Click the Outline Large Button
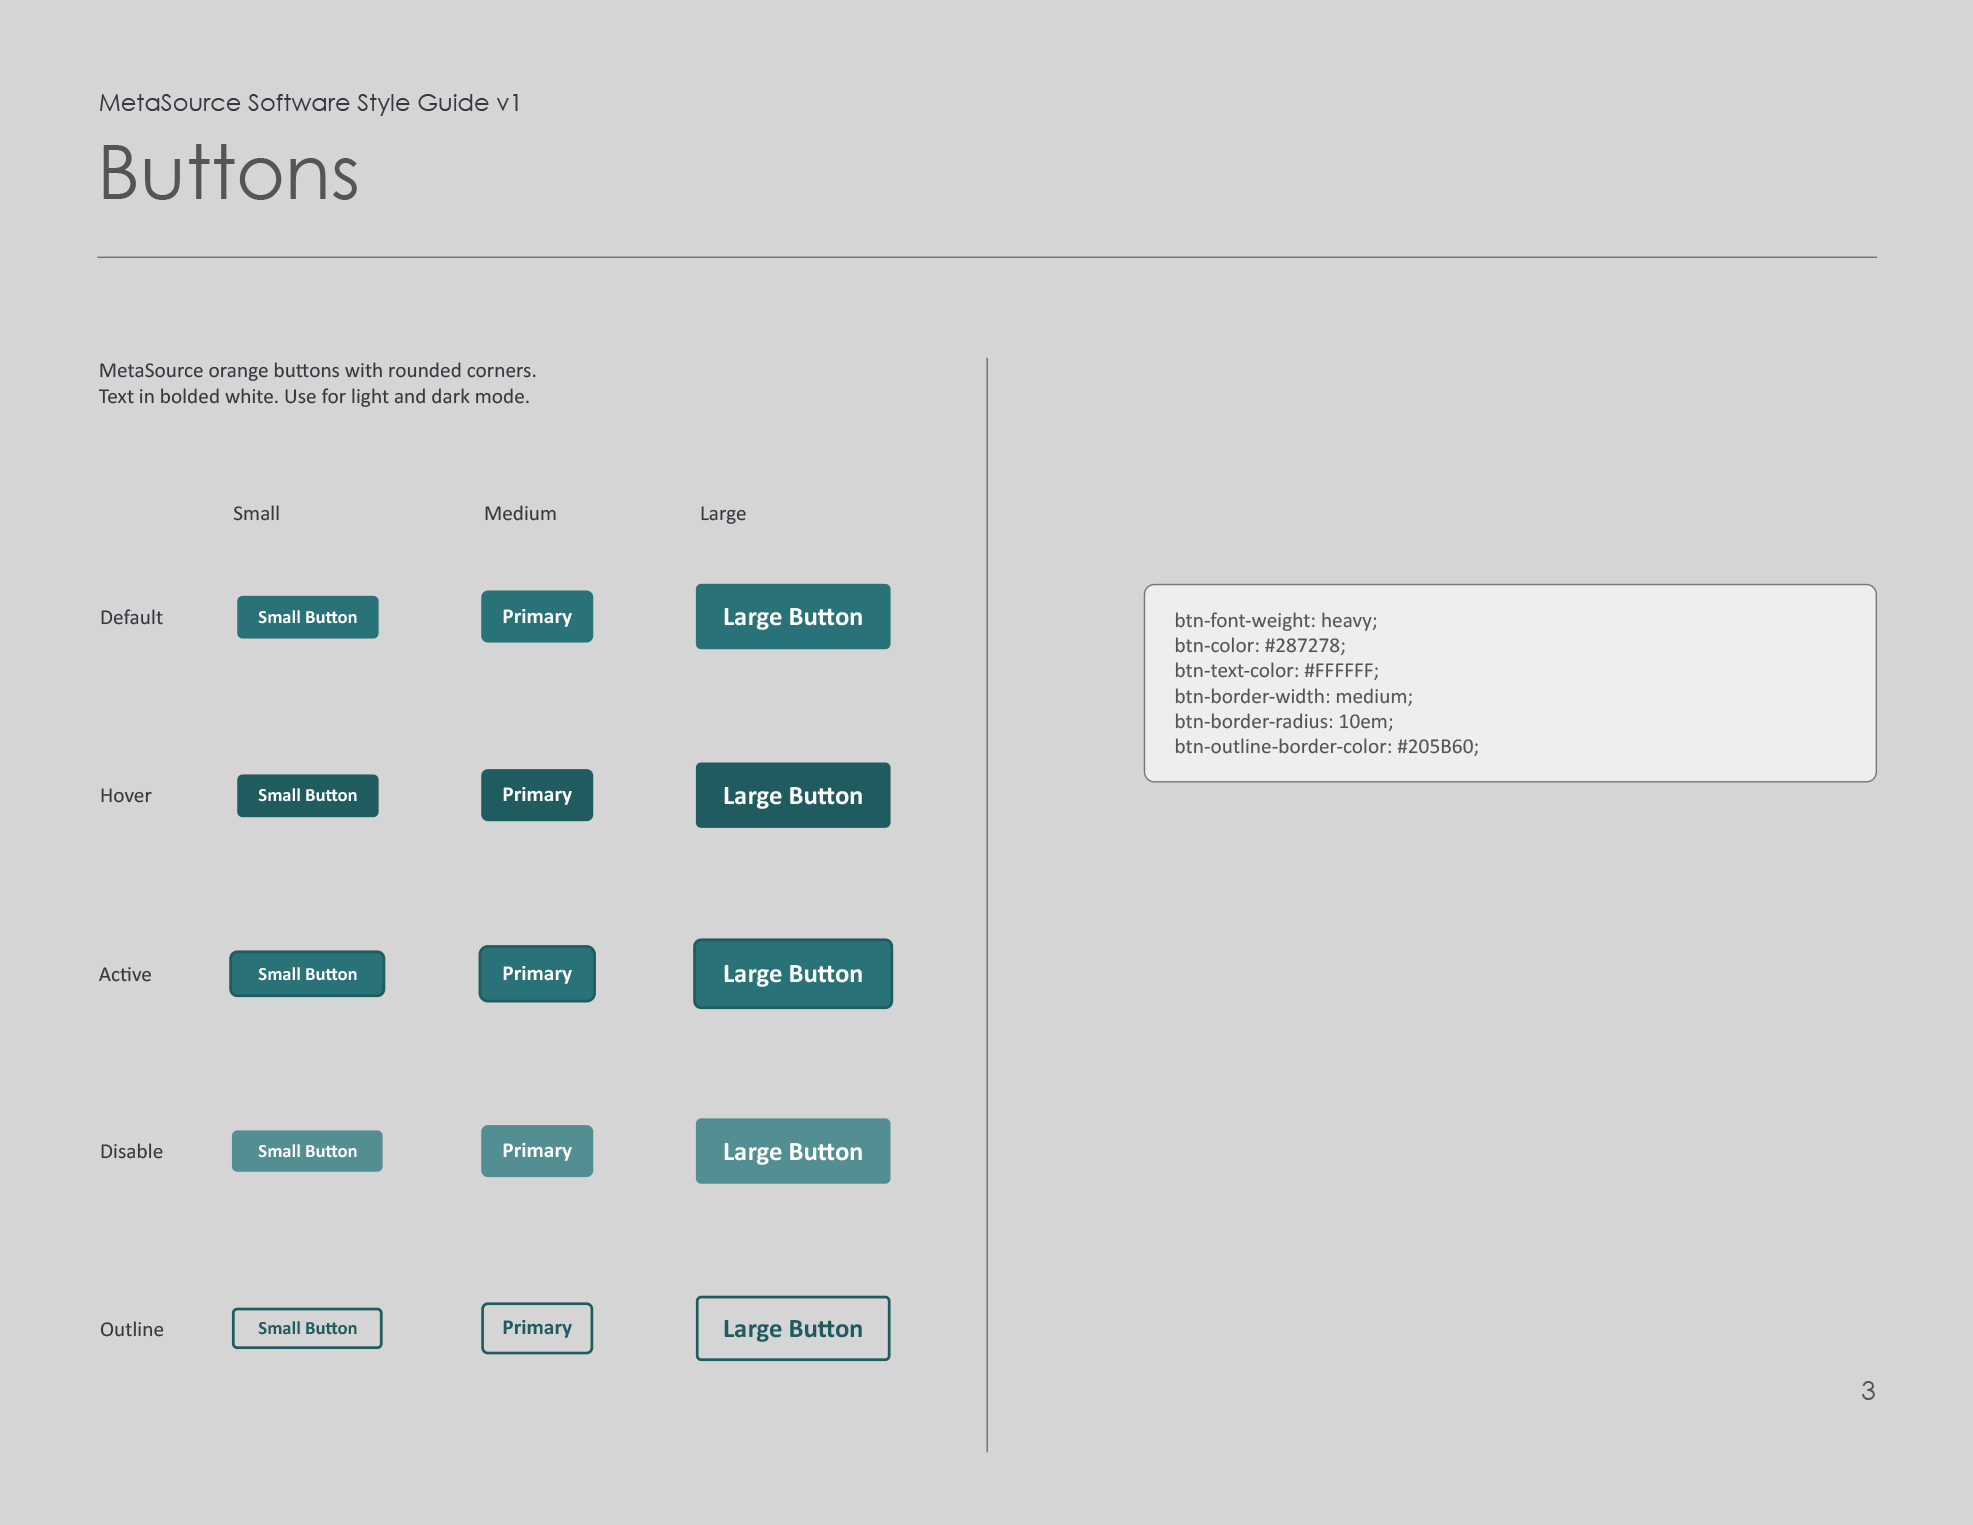Image resolution: width=1973 pixels, height=1525 pixels. click(792, 1328)
